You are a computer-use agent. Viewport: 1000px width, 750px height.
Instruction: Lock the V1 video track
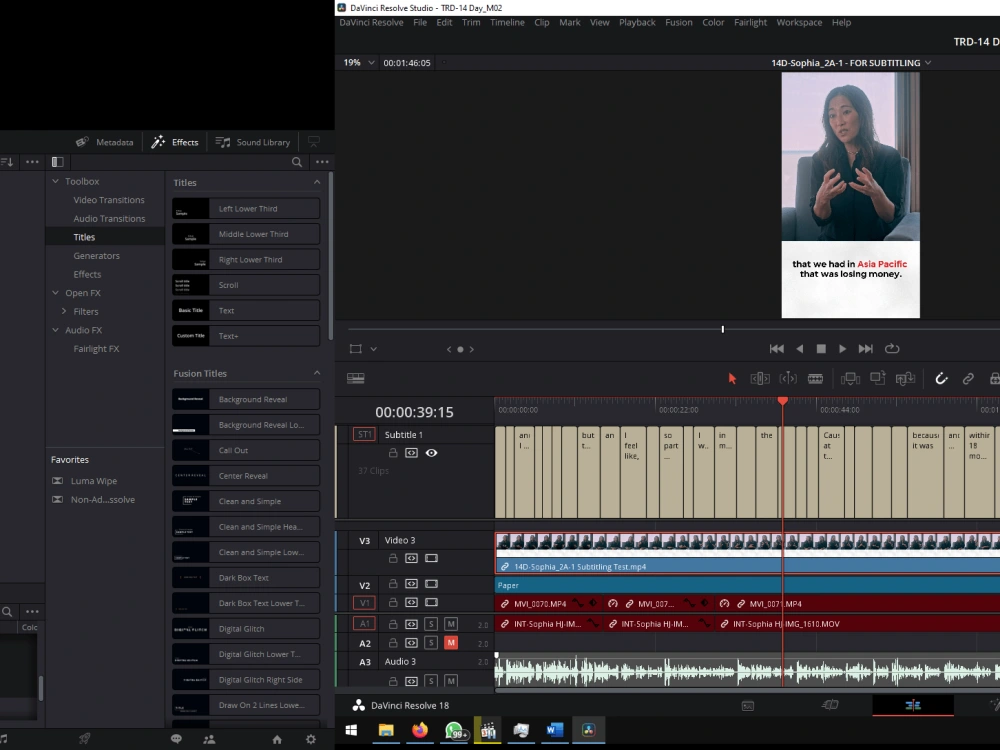393,602
